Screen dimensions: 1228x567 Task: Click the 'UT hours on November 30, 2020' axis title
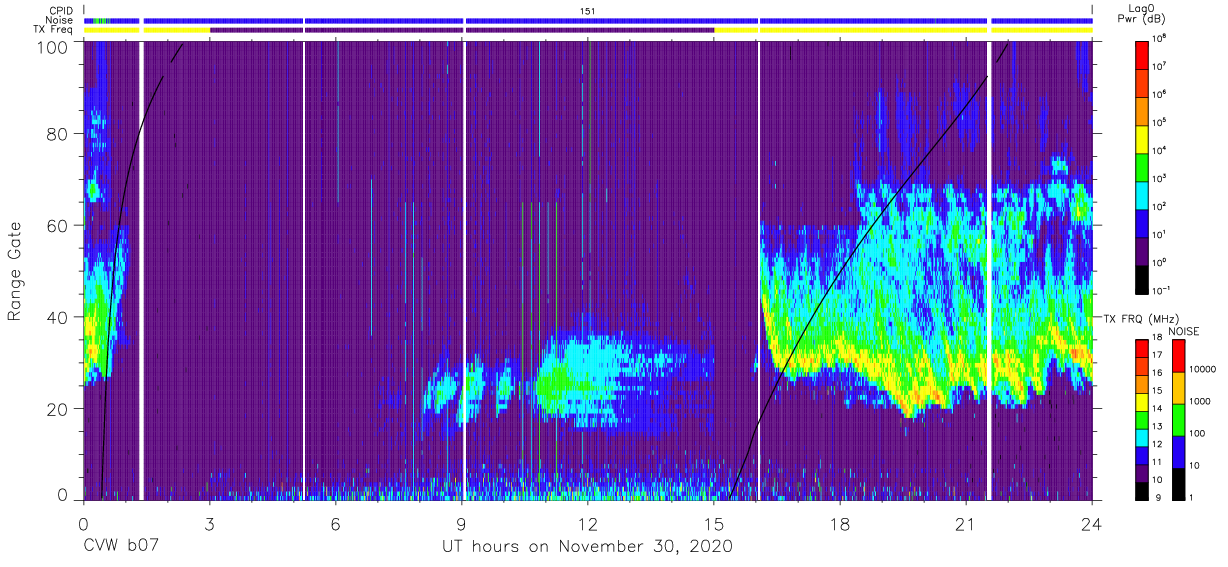588,547
